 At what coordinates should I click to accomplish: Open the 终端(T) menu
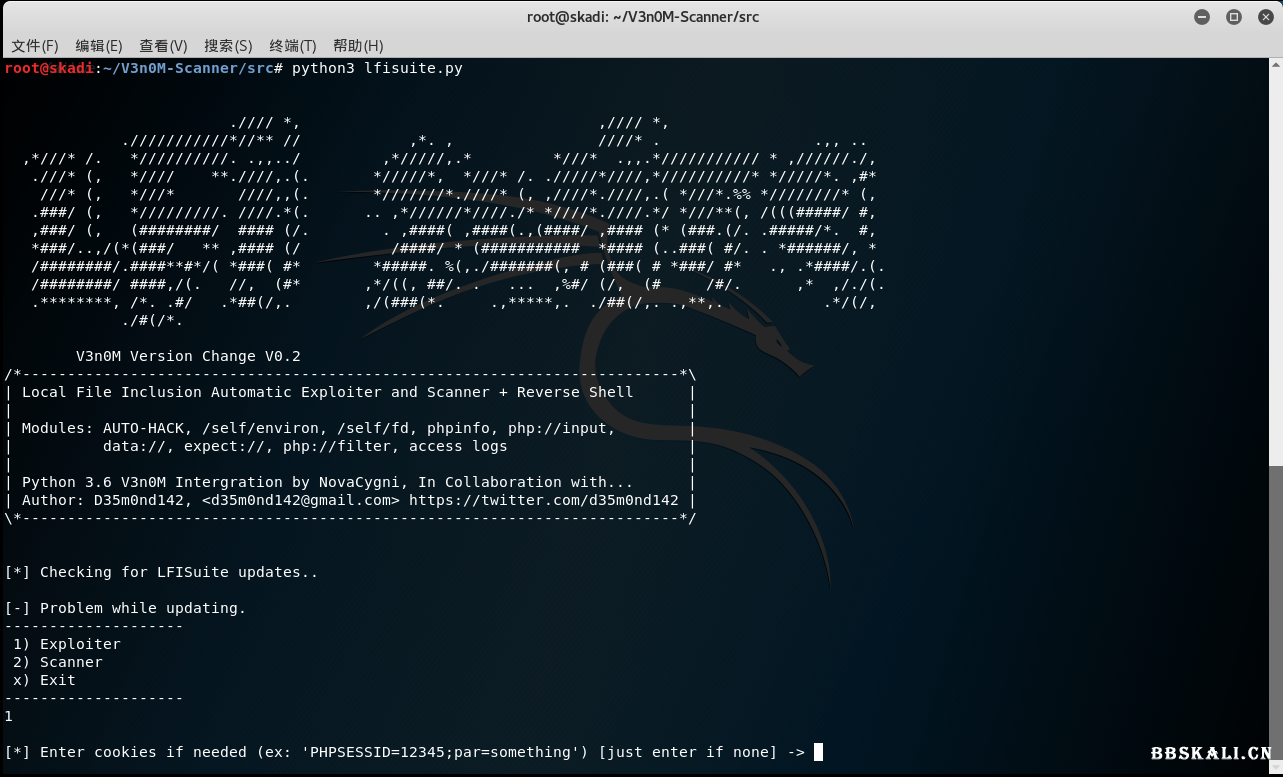(x=291, y=45)
